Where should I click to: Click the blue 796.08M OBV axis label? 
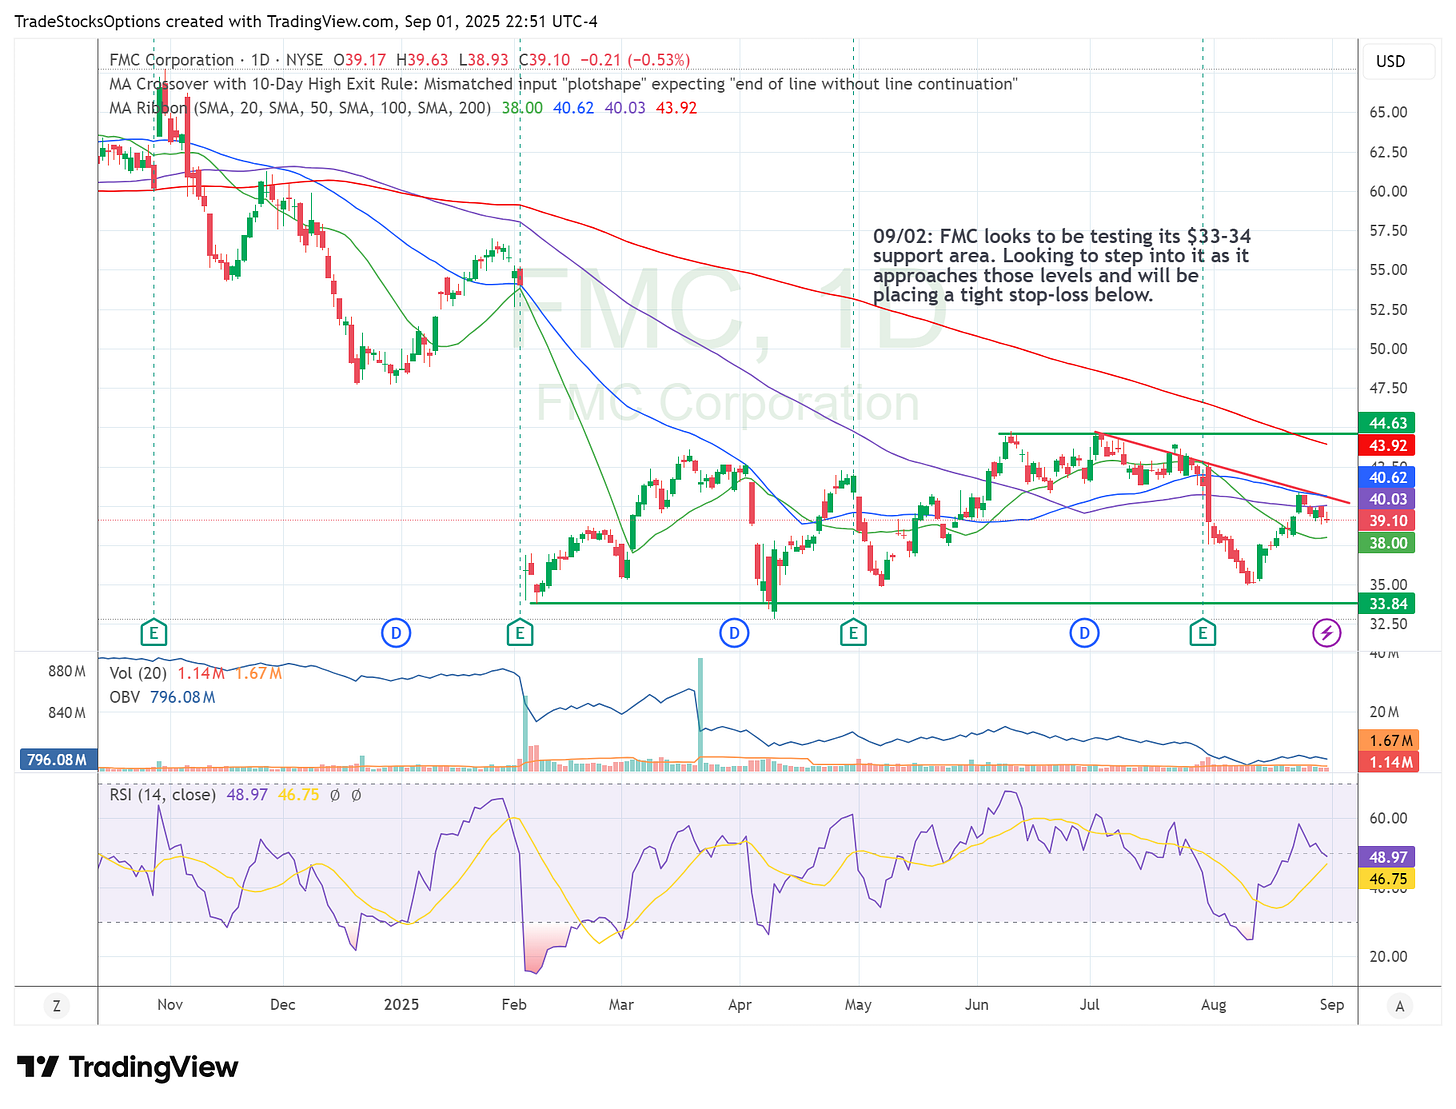click(58, 760)
